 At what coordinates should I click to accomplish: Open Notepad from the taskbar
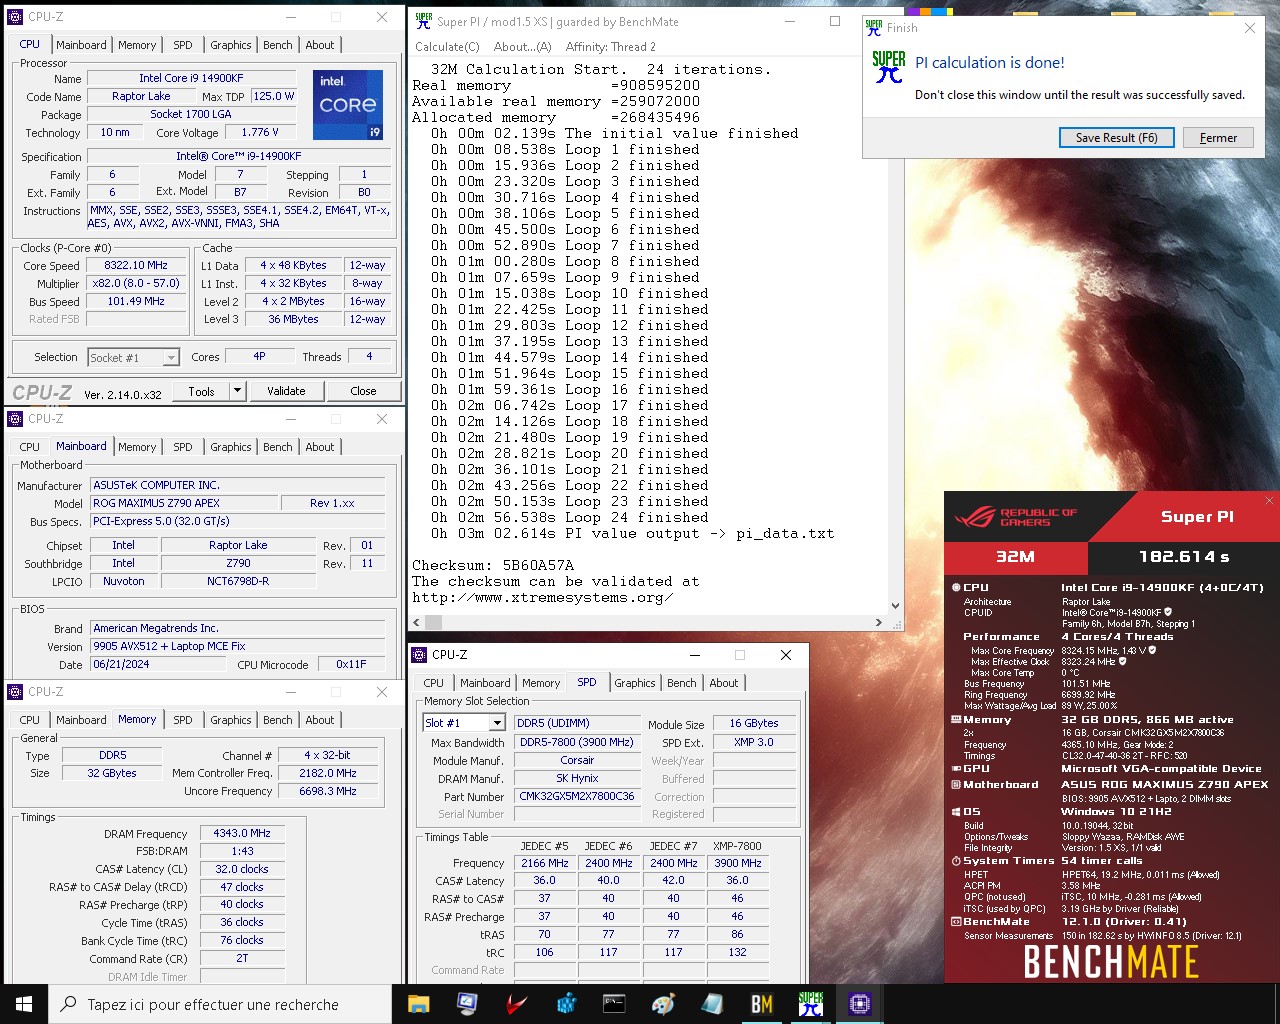tap(712, 1004)
